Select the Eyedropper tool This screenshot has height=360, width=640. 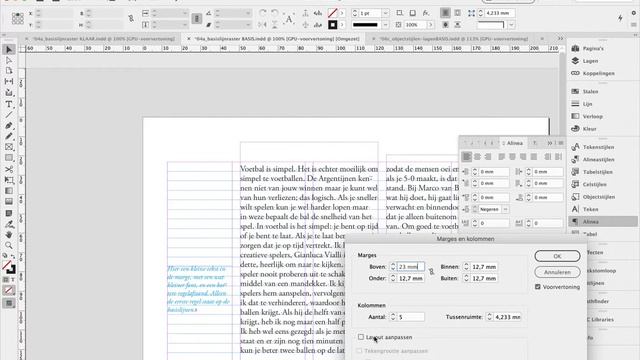tap(9, 224)
